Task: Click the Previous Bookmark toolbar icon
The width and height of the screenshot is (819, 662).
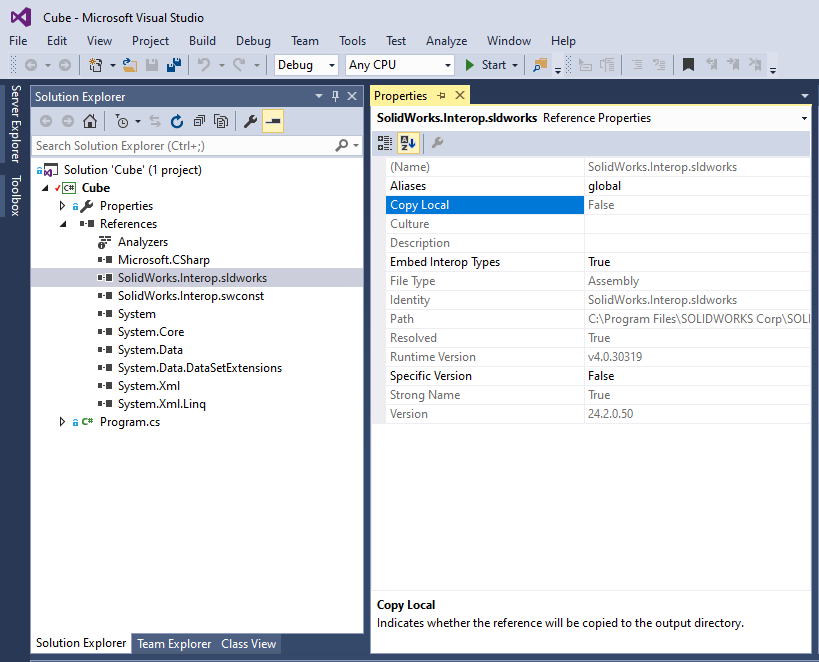Action: (711, 65)
